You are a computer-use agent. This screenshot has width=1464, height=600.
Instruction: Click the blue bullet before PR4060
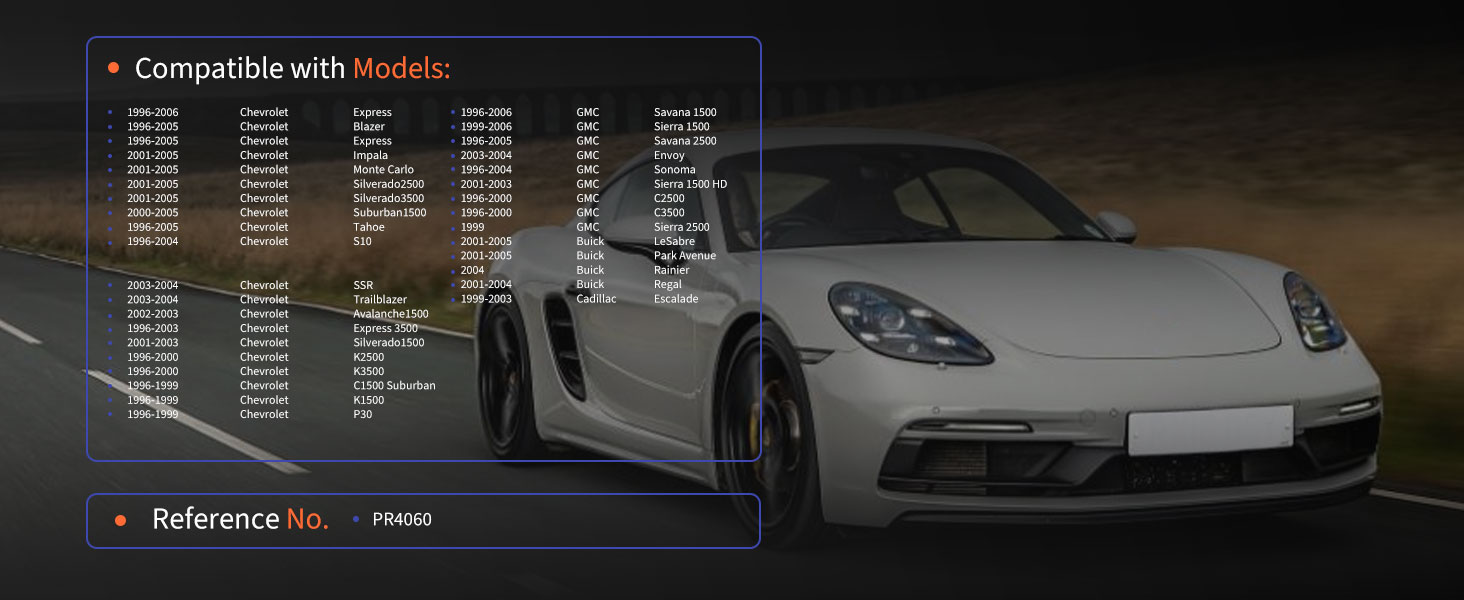point(356,520)
